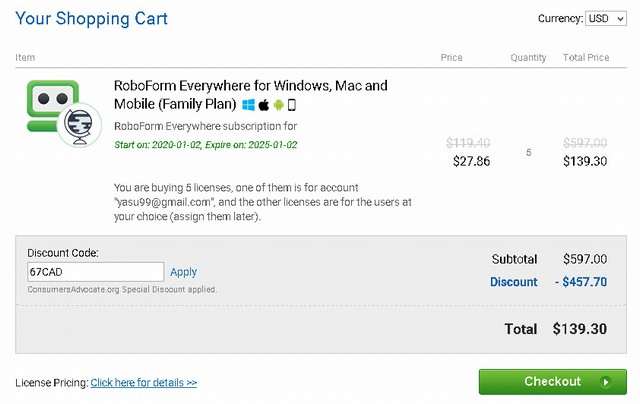
Task: Click the discounted $27.86 unit price
Action: tap(471, 161)
